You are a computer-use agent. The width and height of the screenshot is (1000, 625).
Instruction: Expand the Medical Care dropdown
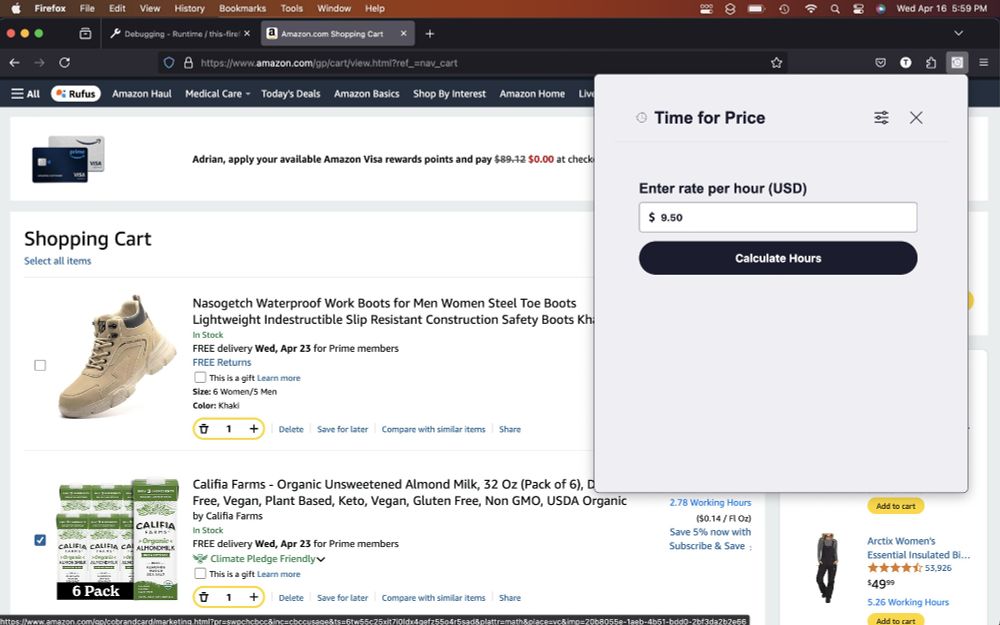tap(217, 94)
